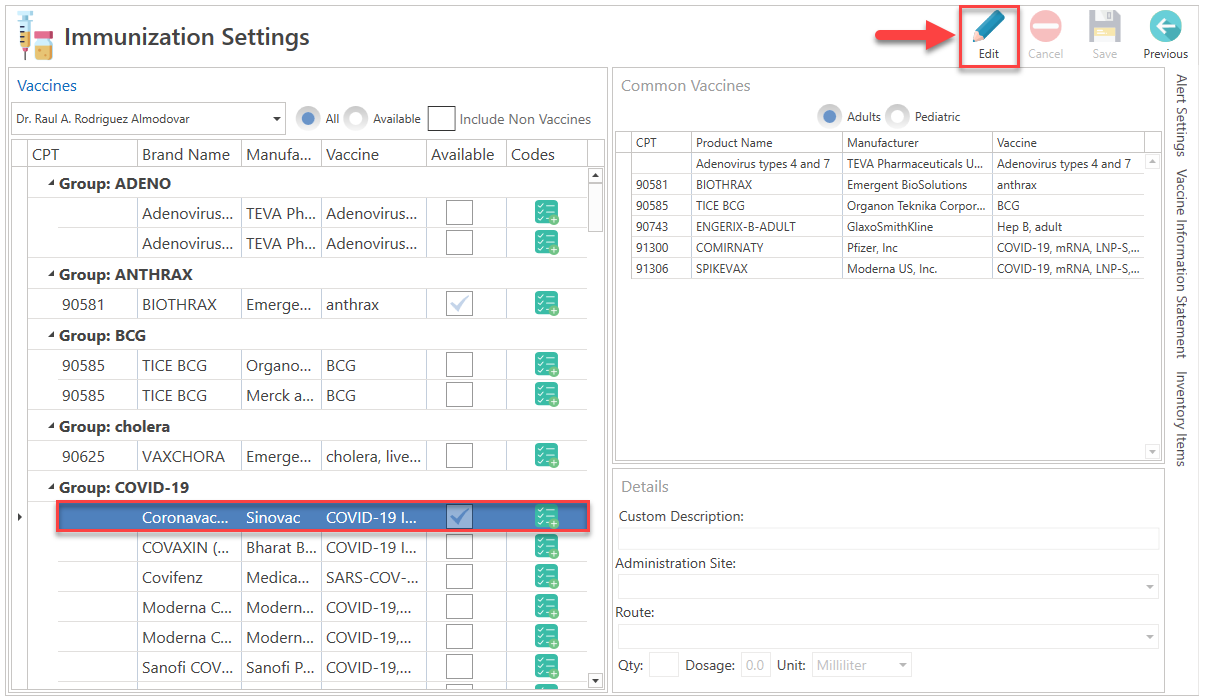Open codes icon for TICE BCG Merck row

pyautogui.click(x=546, y=395)
